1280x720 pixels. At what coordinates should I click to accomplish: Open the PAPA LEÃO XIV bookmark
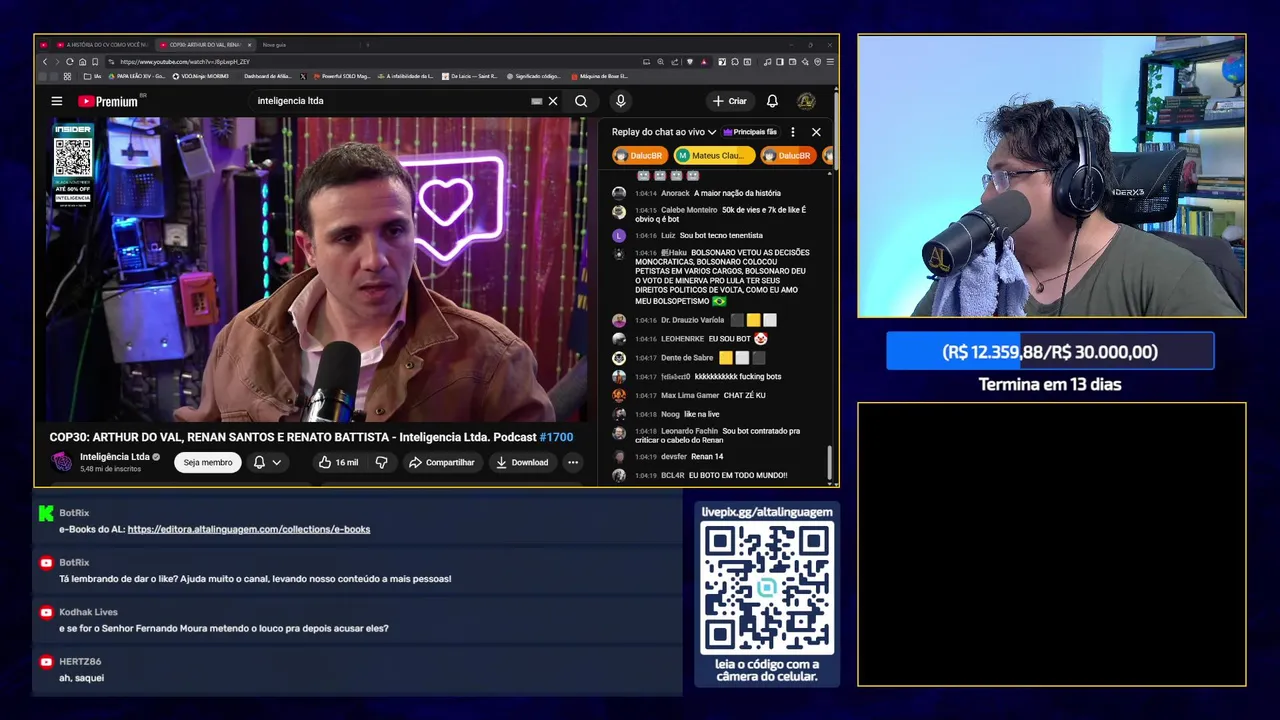(136, 76)
